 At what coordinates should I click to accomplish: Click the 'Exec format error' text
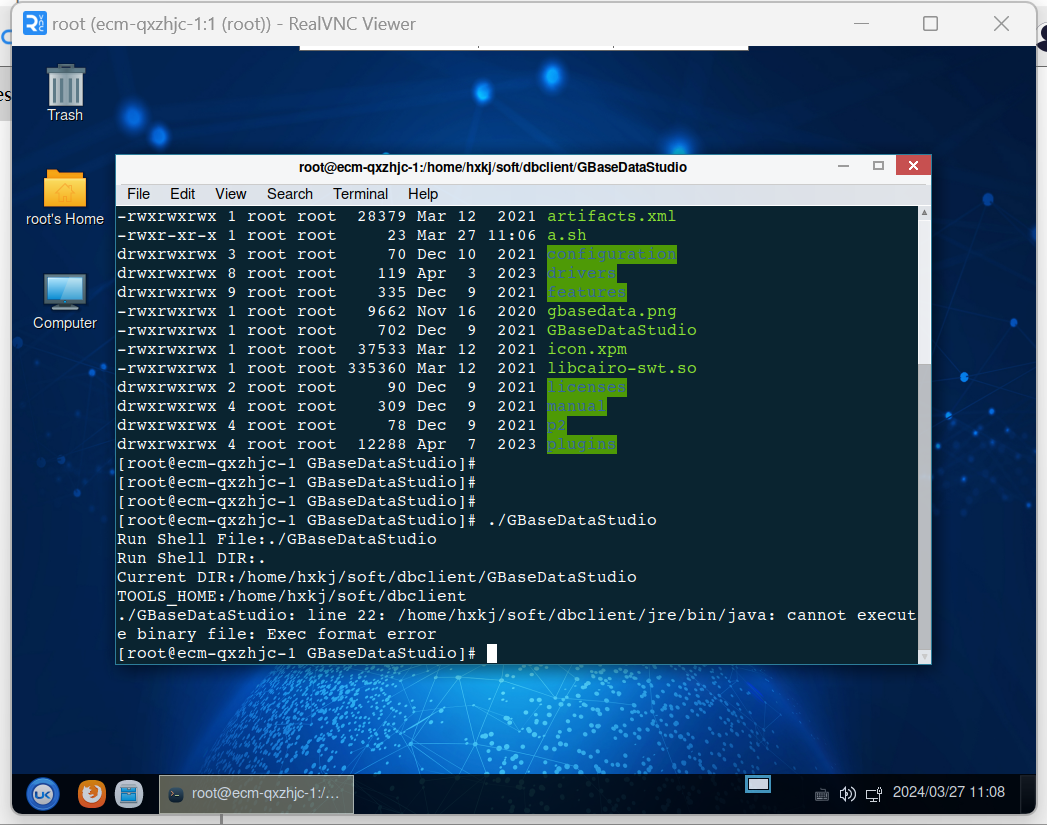pyautogui.click(x=351, y=634)
